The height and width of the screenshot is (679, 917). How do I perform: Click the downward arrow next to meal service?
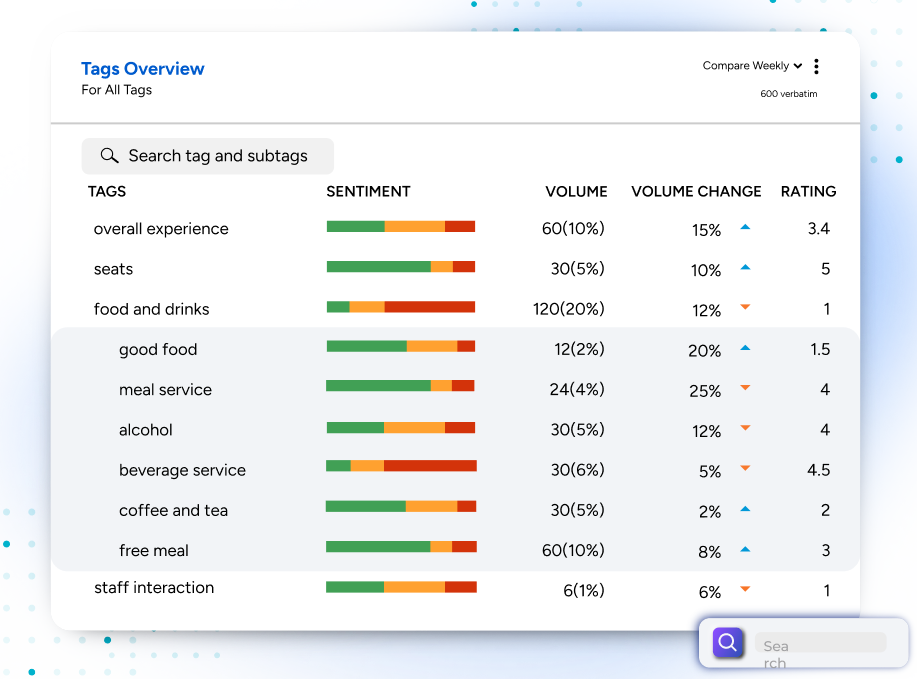point(744,389)
